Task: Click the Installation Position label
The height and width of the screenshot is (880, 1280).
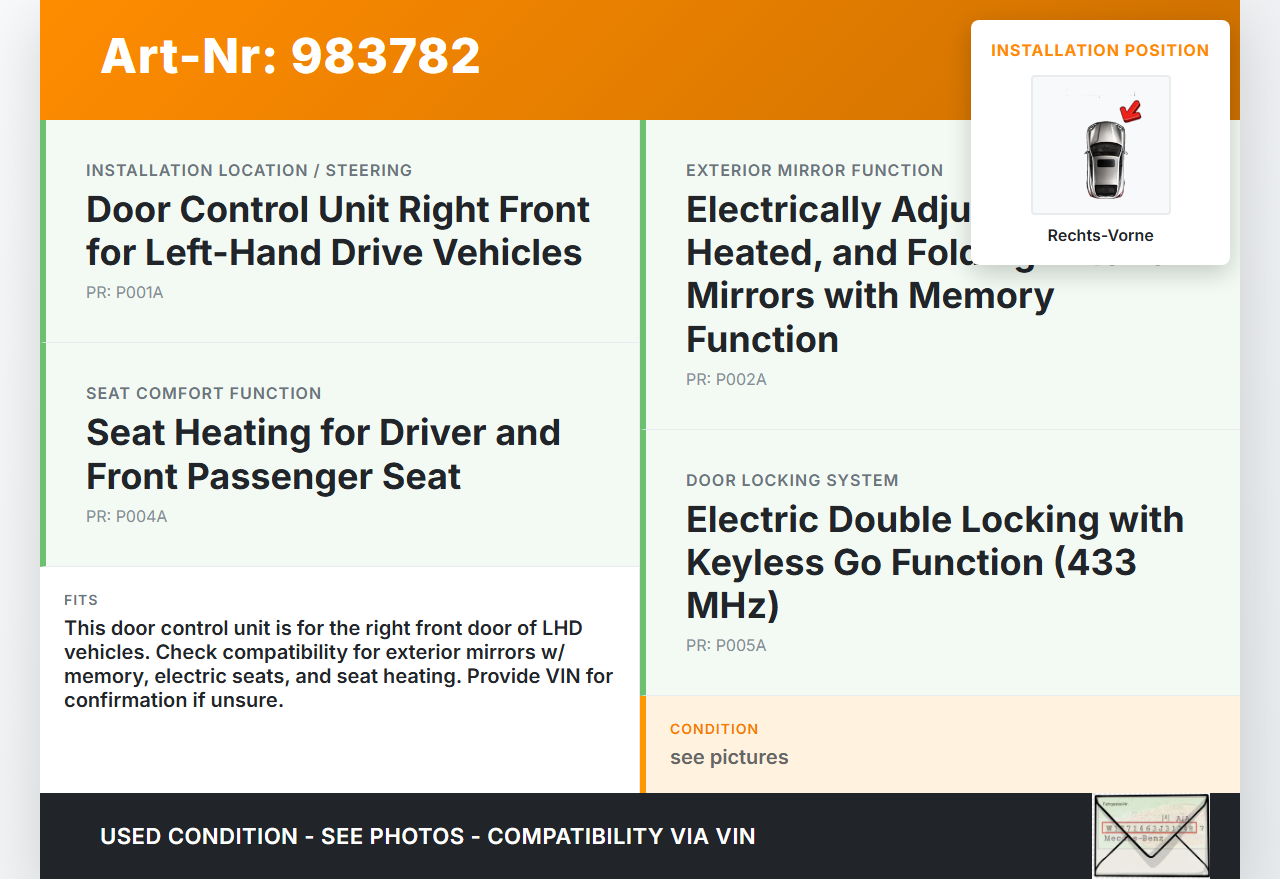Action: click(1100, 50)
